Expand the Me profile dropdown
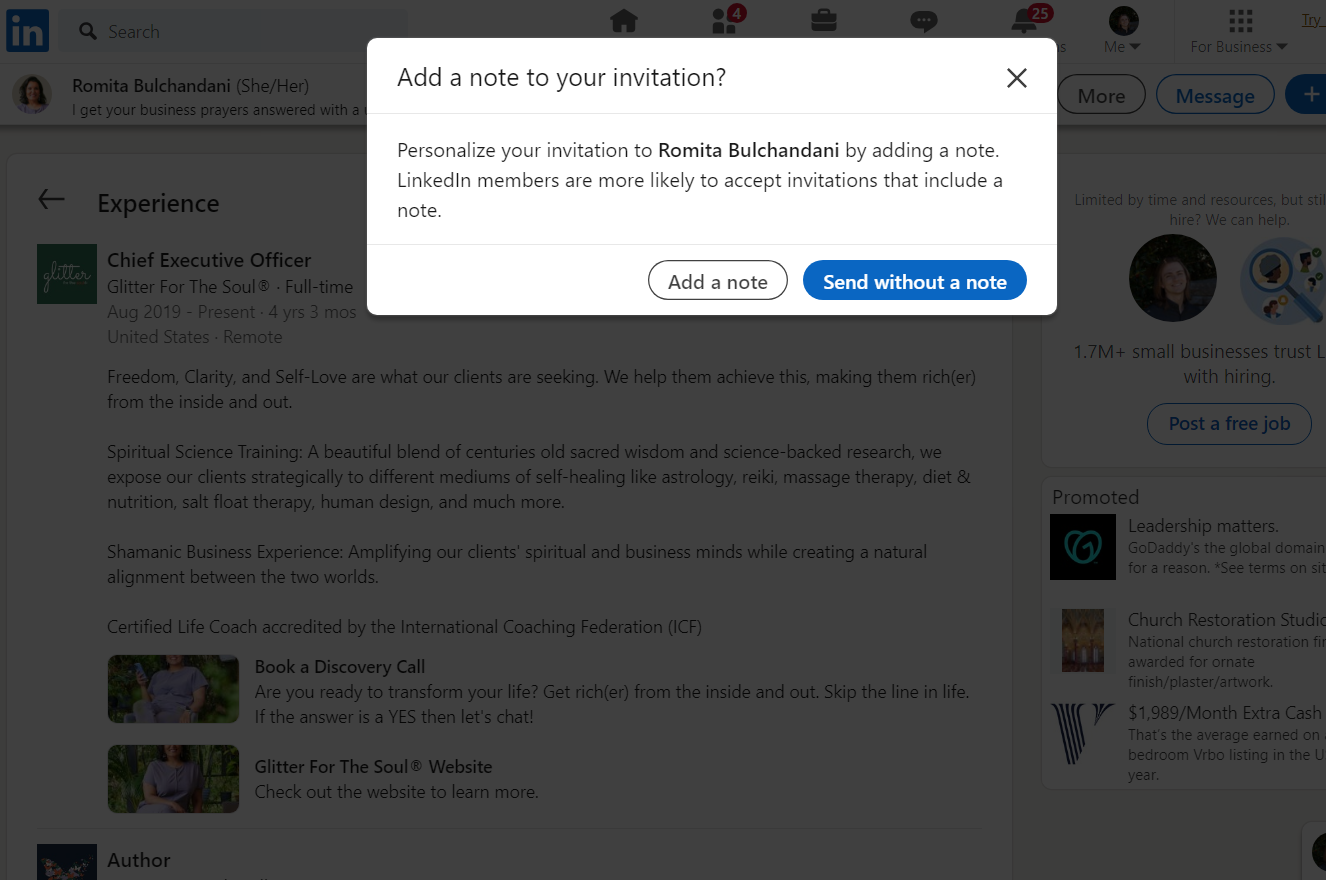The image size is (1326, 880). pyautogui.click(x=1123, y=47)
